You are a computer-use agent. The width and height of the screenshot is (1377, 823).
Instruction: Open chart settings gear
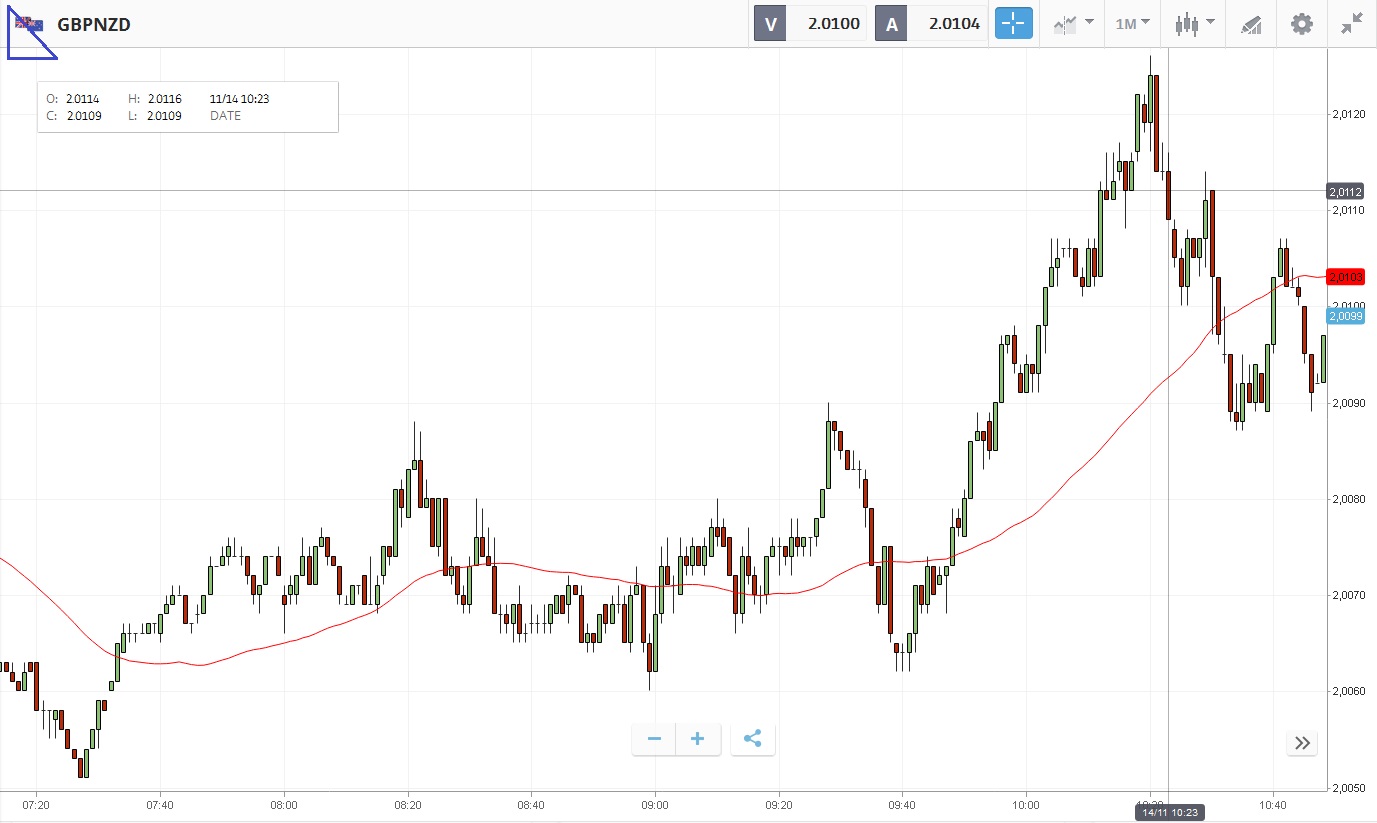[x=1301, y=24]
